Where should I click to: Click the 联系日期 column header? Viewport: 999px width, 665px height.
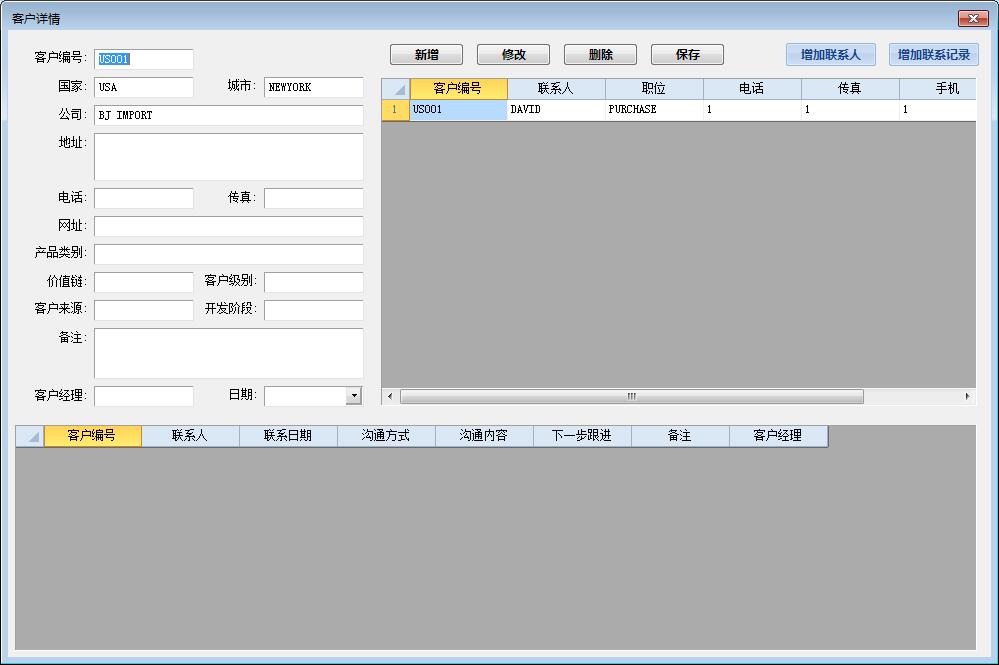[289, 436]
